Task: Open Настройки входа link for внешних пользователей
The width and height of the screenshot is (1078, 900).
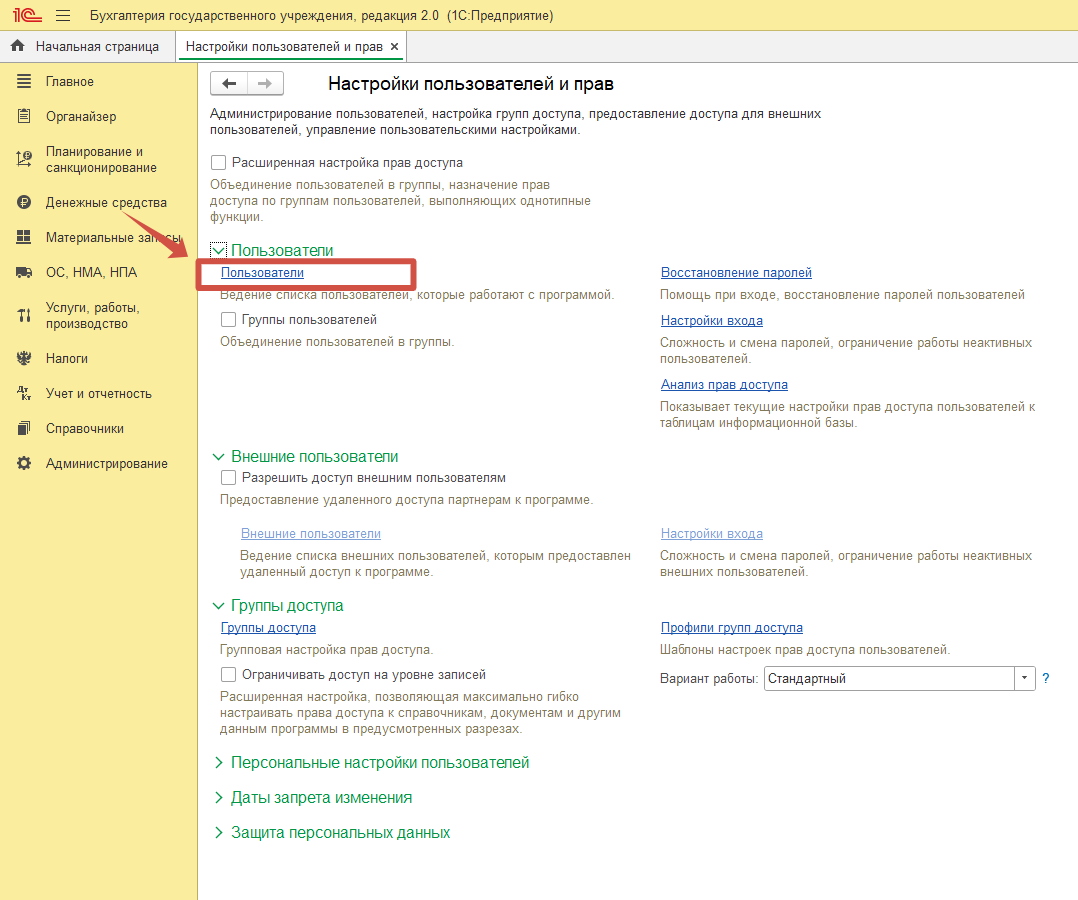Action: coord(712,534)
